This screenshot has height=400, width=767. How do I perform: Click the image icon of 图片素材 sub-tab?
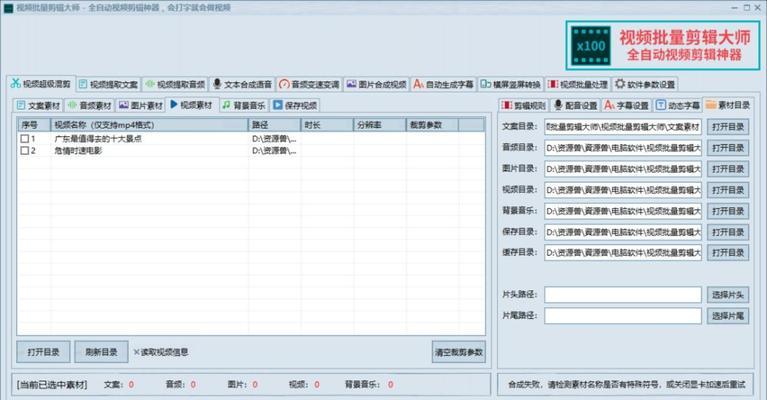pos(124,105)
